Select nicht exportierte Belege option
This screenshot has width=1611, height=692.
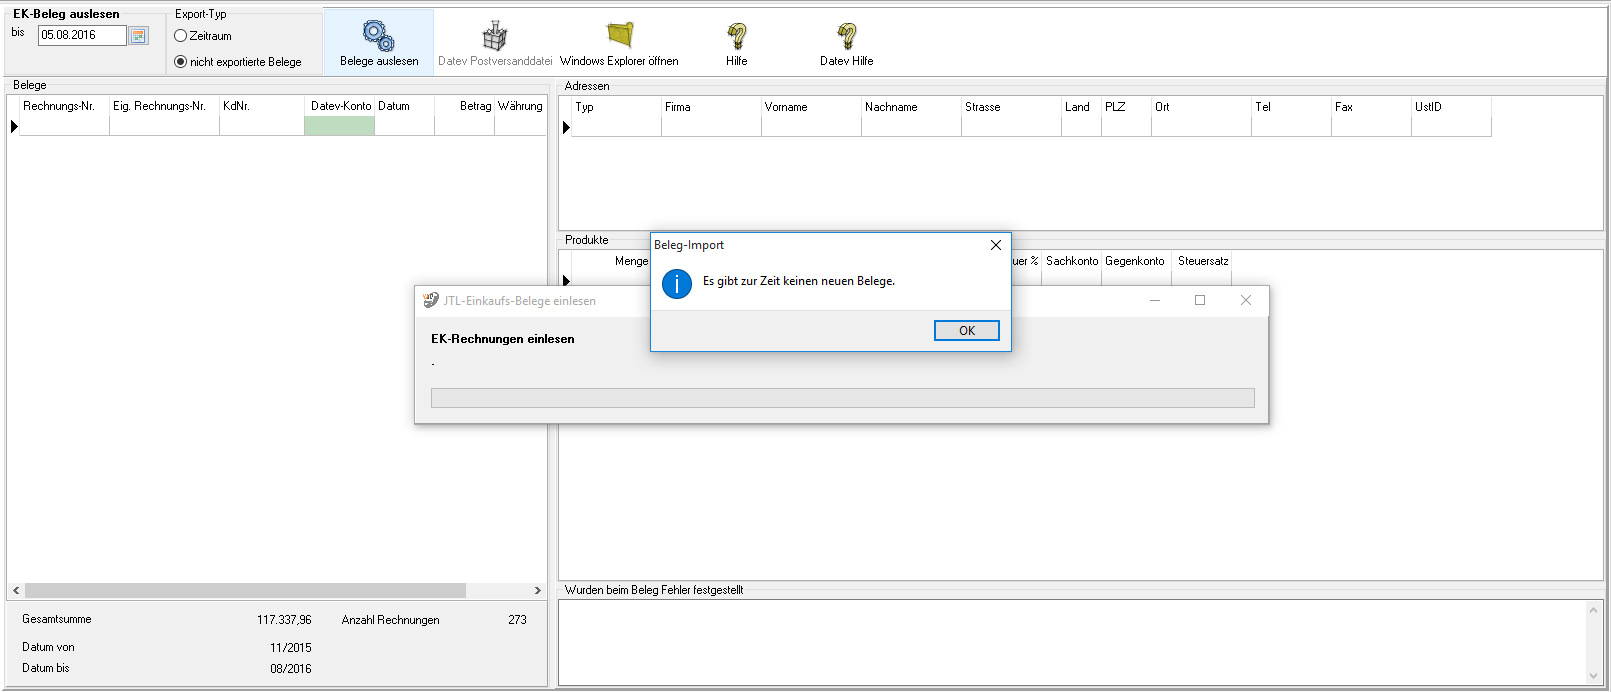[x=181, y=62]
